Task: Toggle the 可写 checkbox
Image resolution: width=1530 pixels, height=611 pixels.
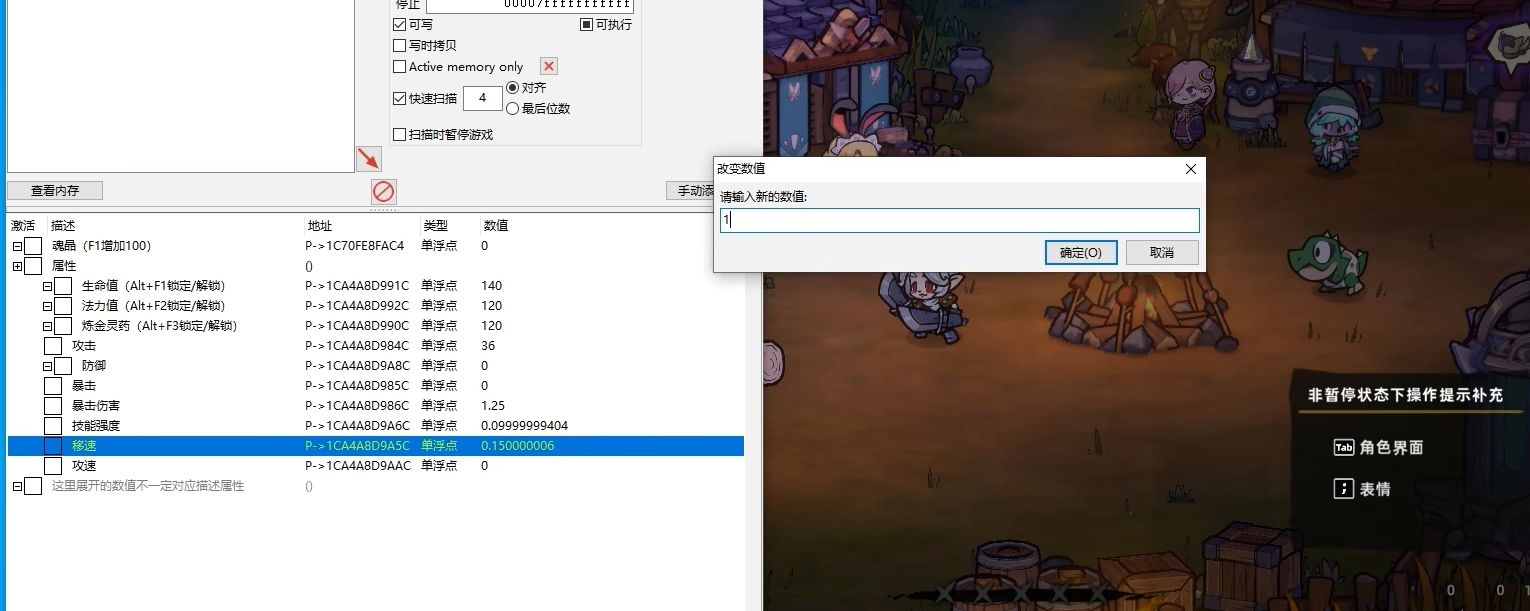Action: point(400,24)
